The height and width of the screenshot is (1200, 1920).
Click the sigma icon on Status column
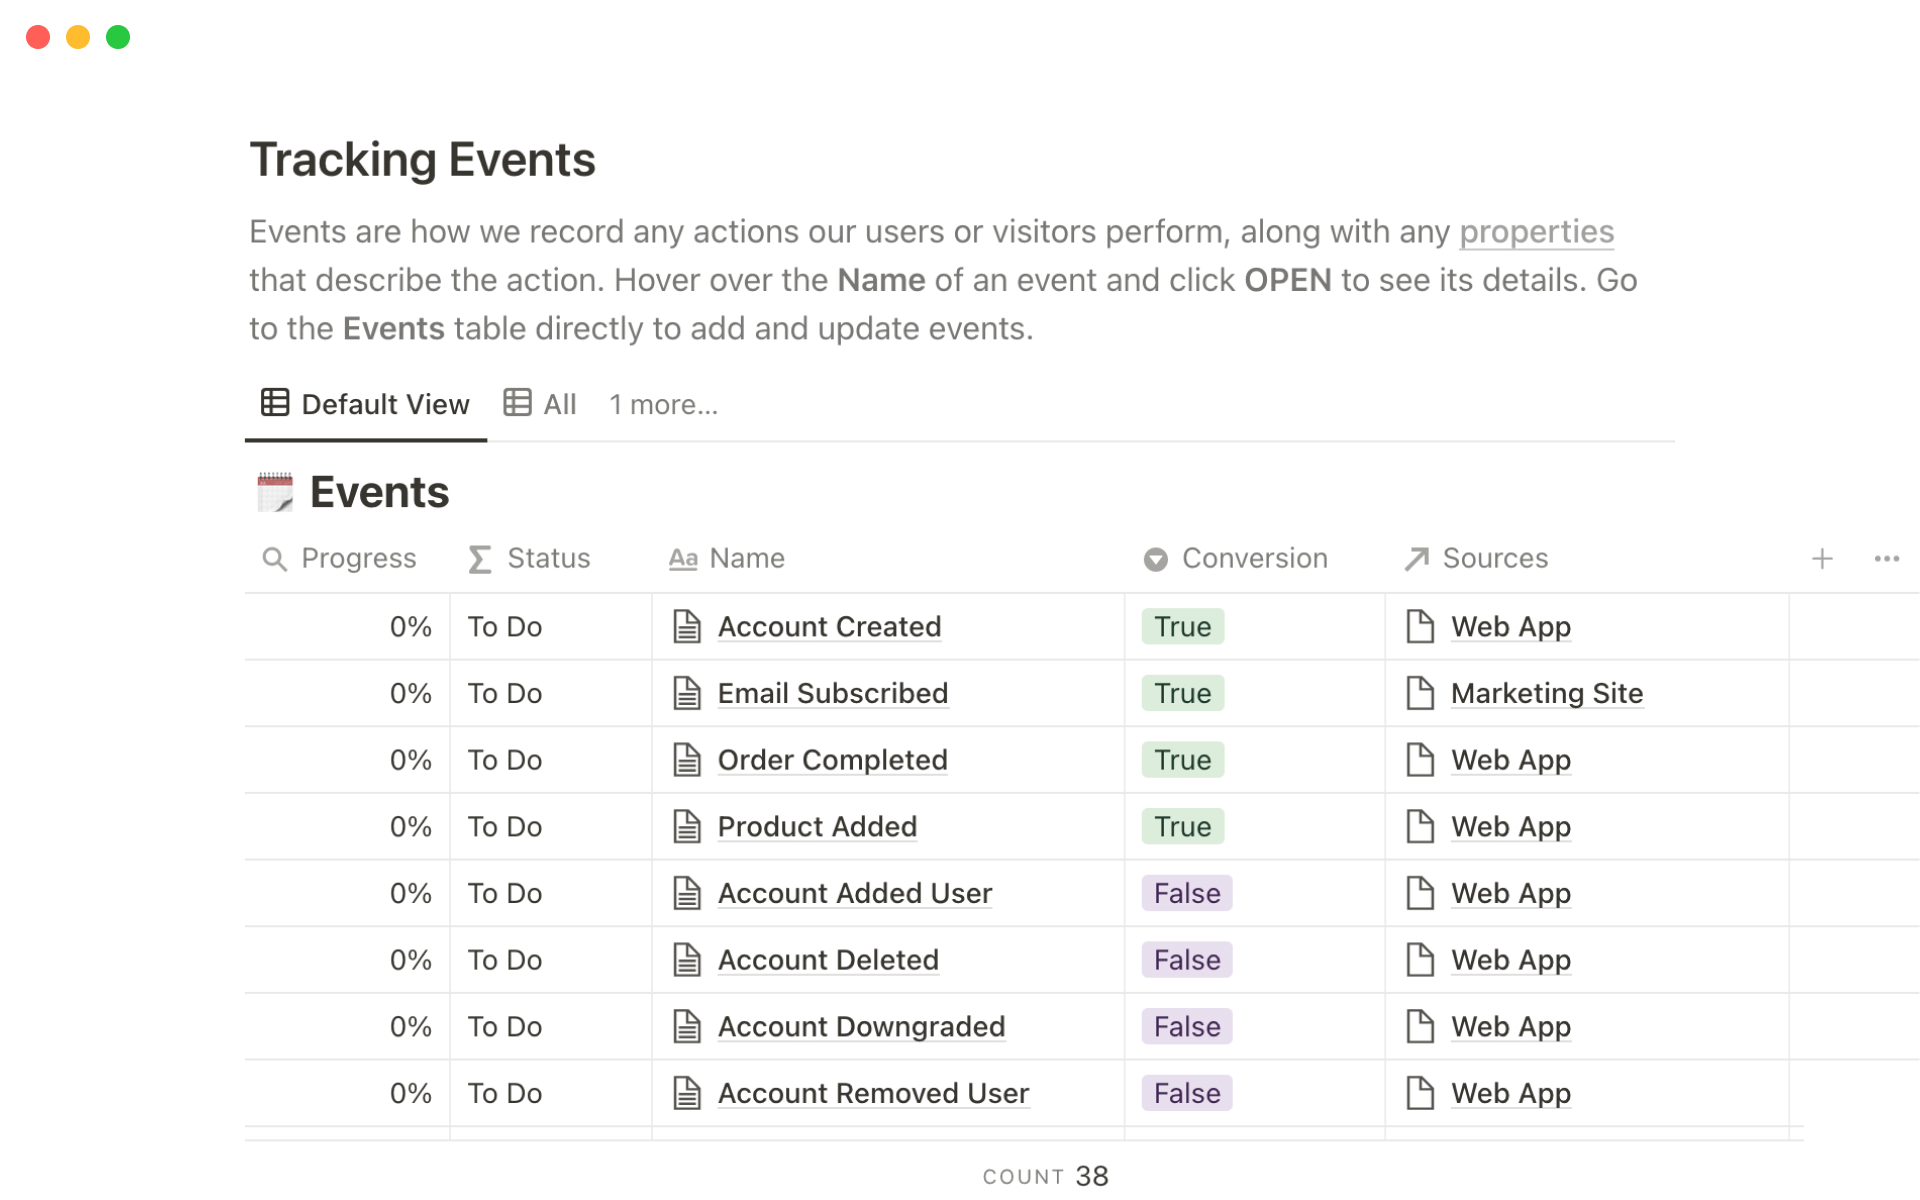pos(480,559)
